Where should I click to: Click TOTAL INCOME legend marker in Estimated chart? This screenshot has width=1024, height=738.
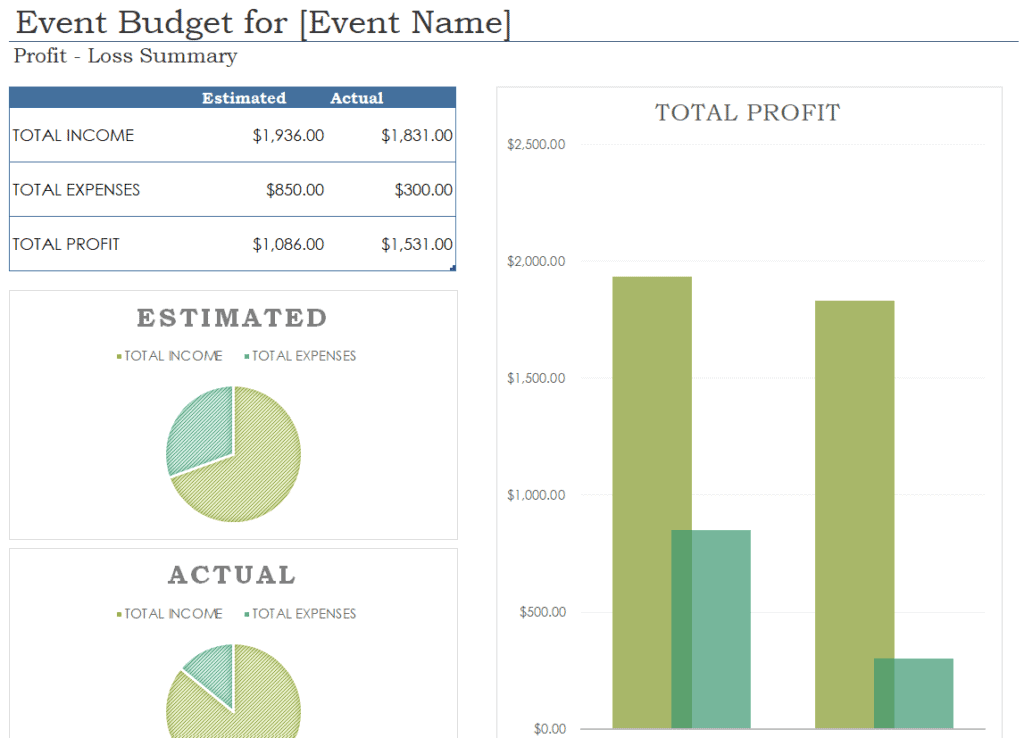119,357
